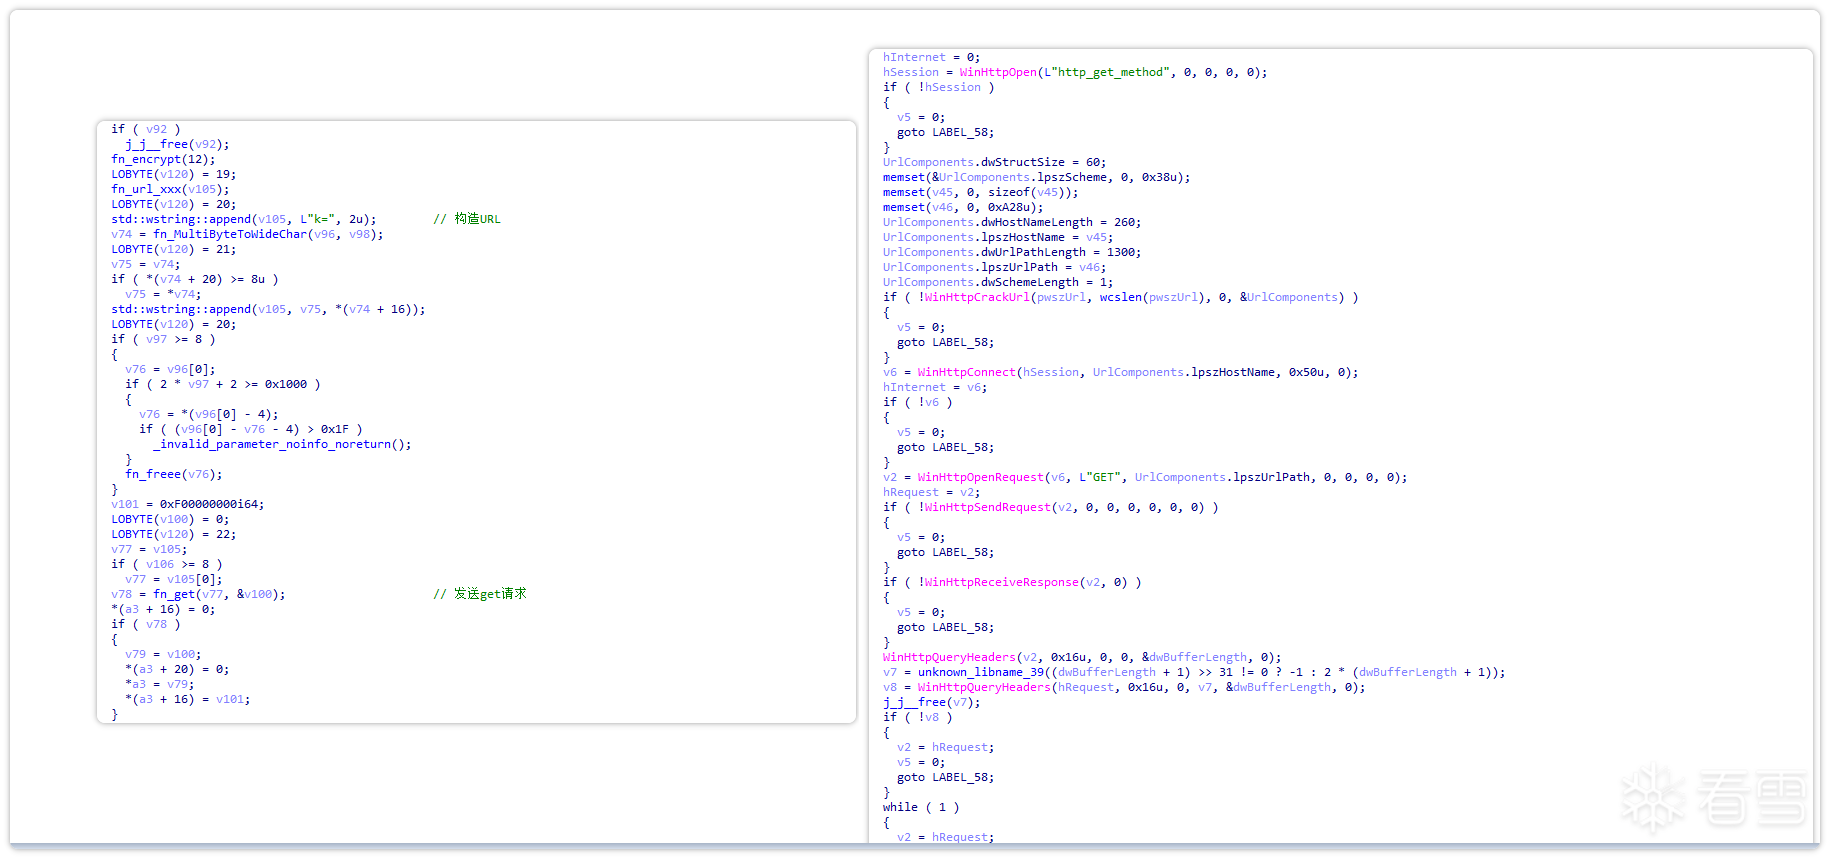Click the memset(v45, 0, sizeof(v45)) line
Viewport: 1830px width, 859px height.
tap(981, 192)
